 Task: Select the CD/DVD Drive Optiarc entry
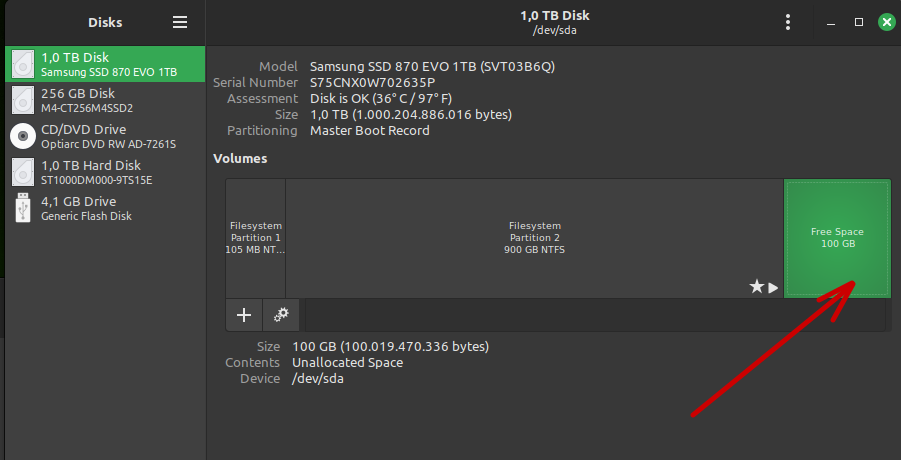(x=105, y=136)
